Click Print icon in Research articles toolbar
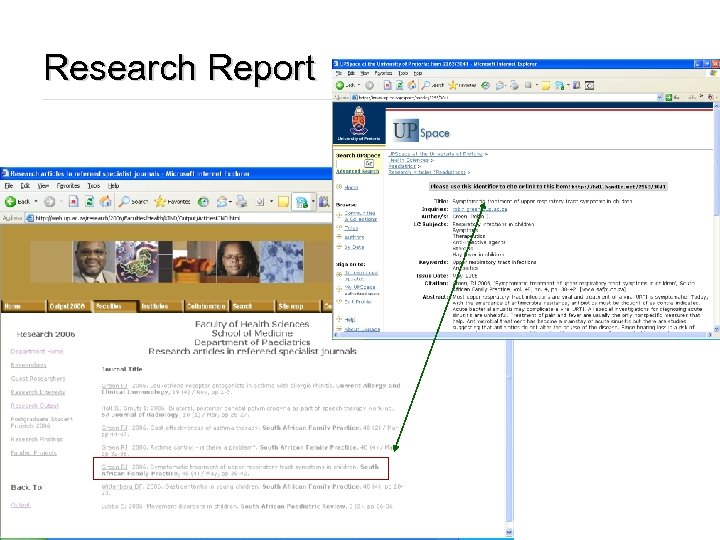Viewport: 720px width, 540px height. (242, 201)
